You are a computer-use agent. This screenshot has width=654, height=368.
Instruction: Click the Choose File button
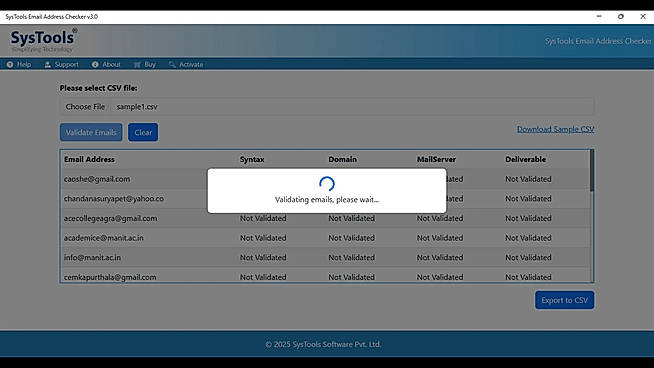point(85,107)
